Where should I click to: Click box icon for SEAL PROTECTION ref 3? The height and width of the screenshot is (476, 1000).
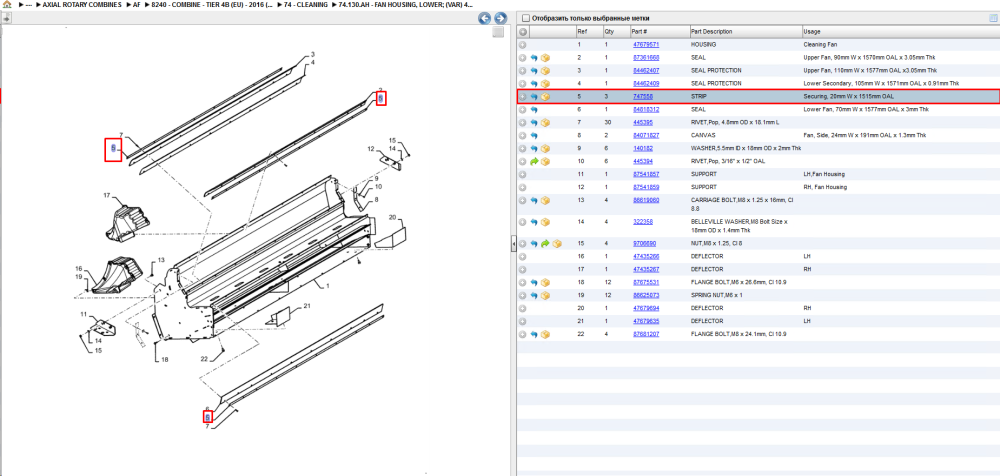545,71
